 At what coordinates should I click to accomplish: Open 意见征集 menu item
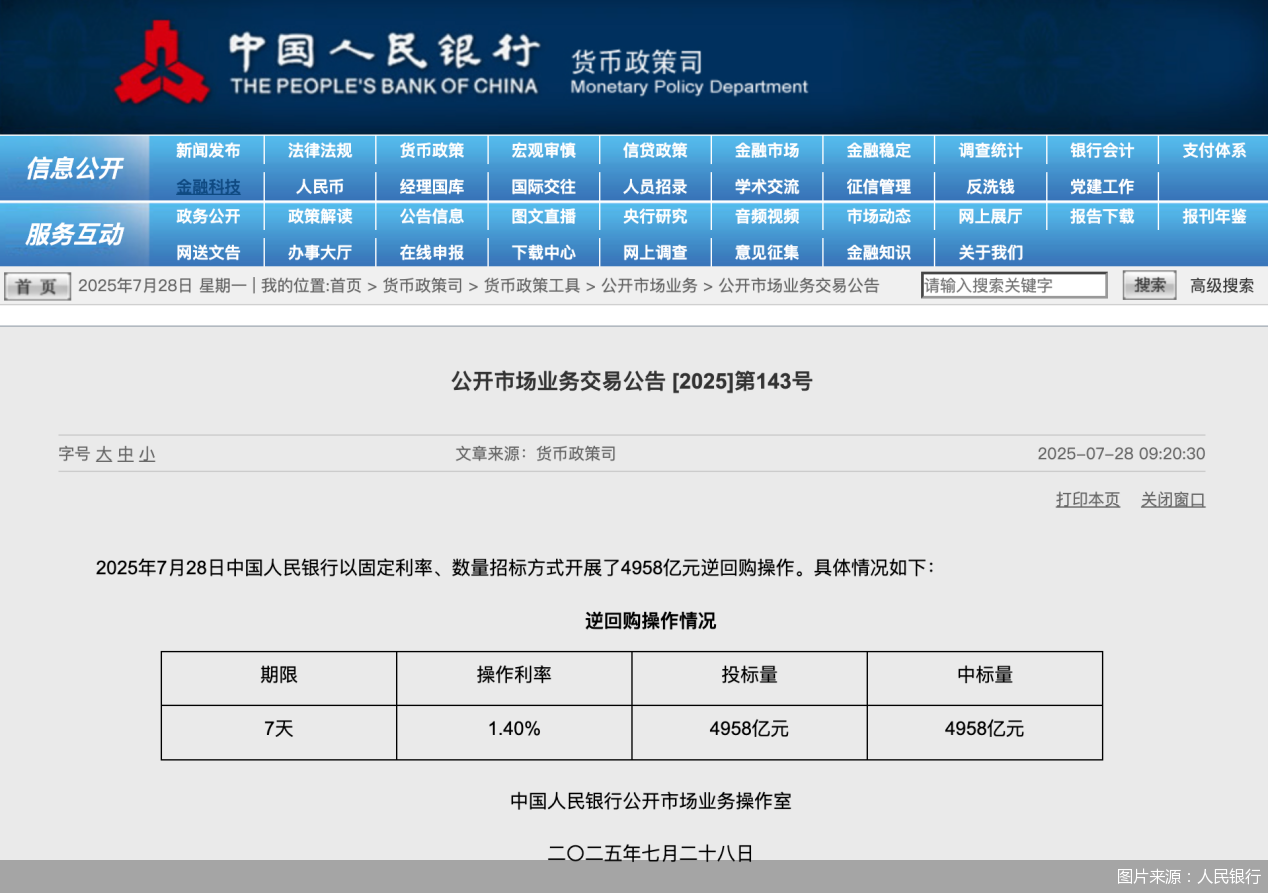tap(767, 253)
